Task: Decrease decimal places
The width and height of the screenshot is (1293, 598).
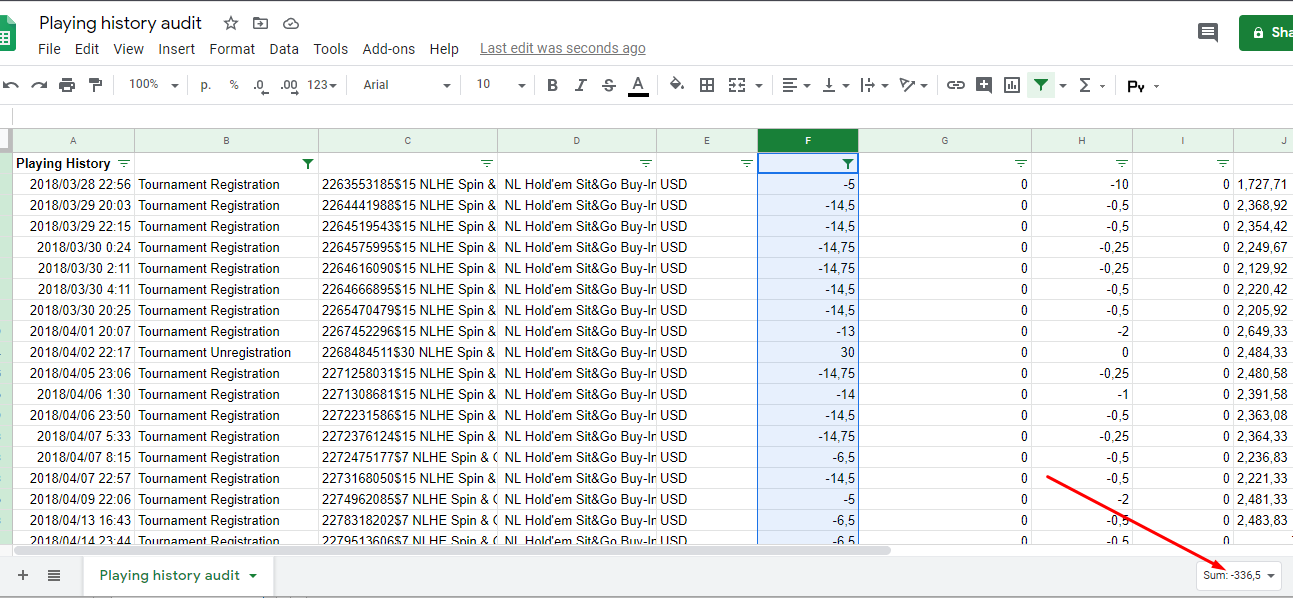Action: 260,85
